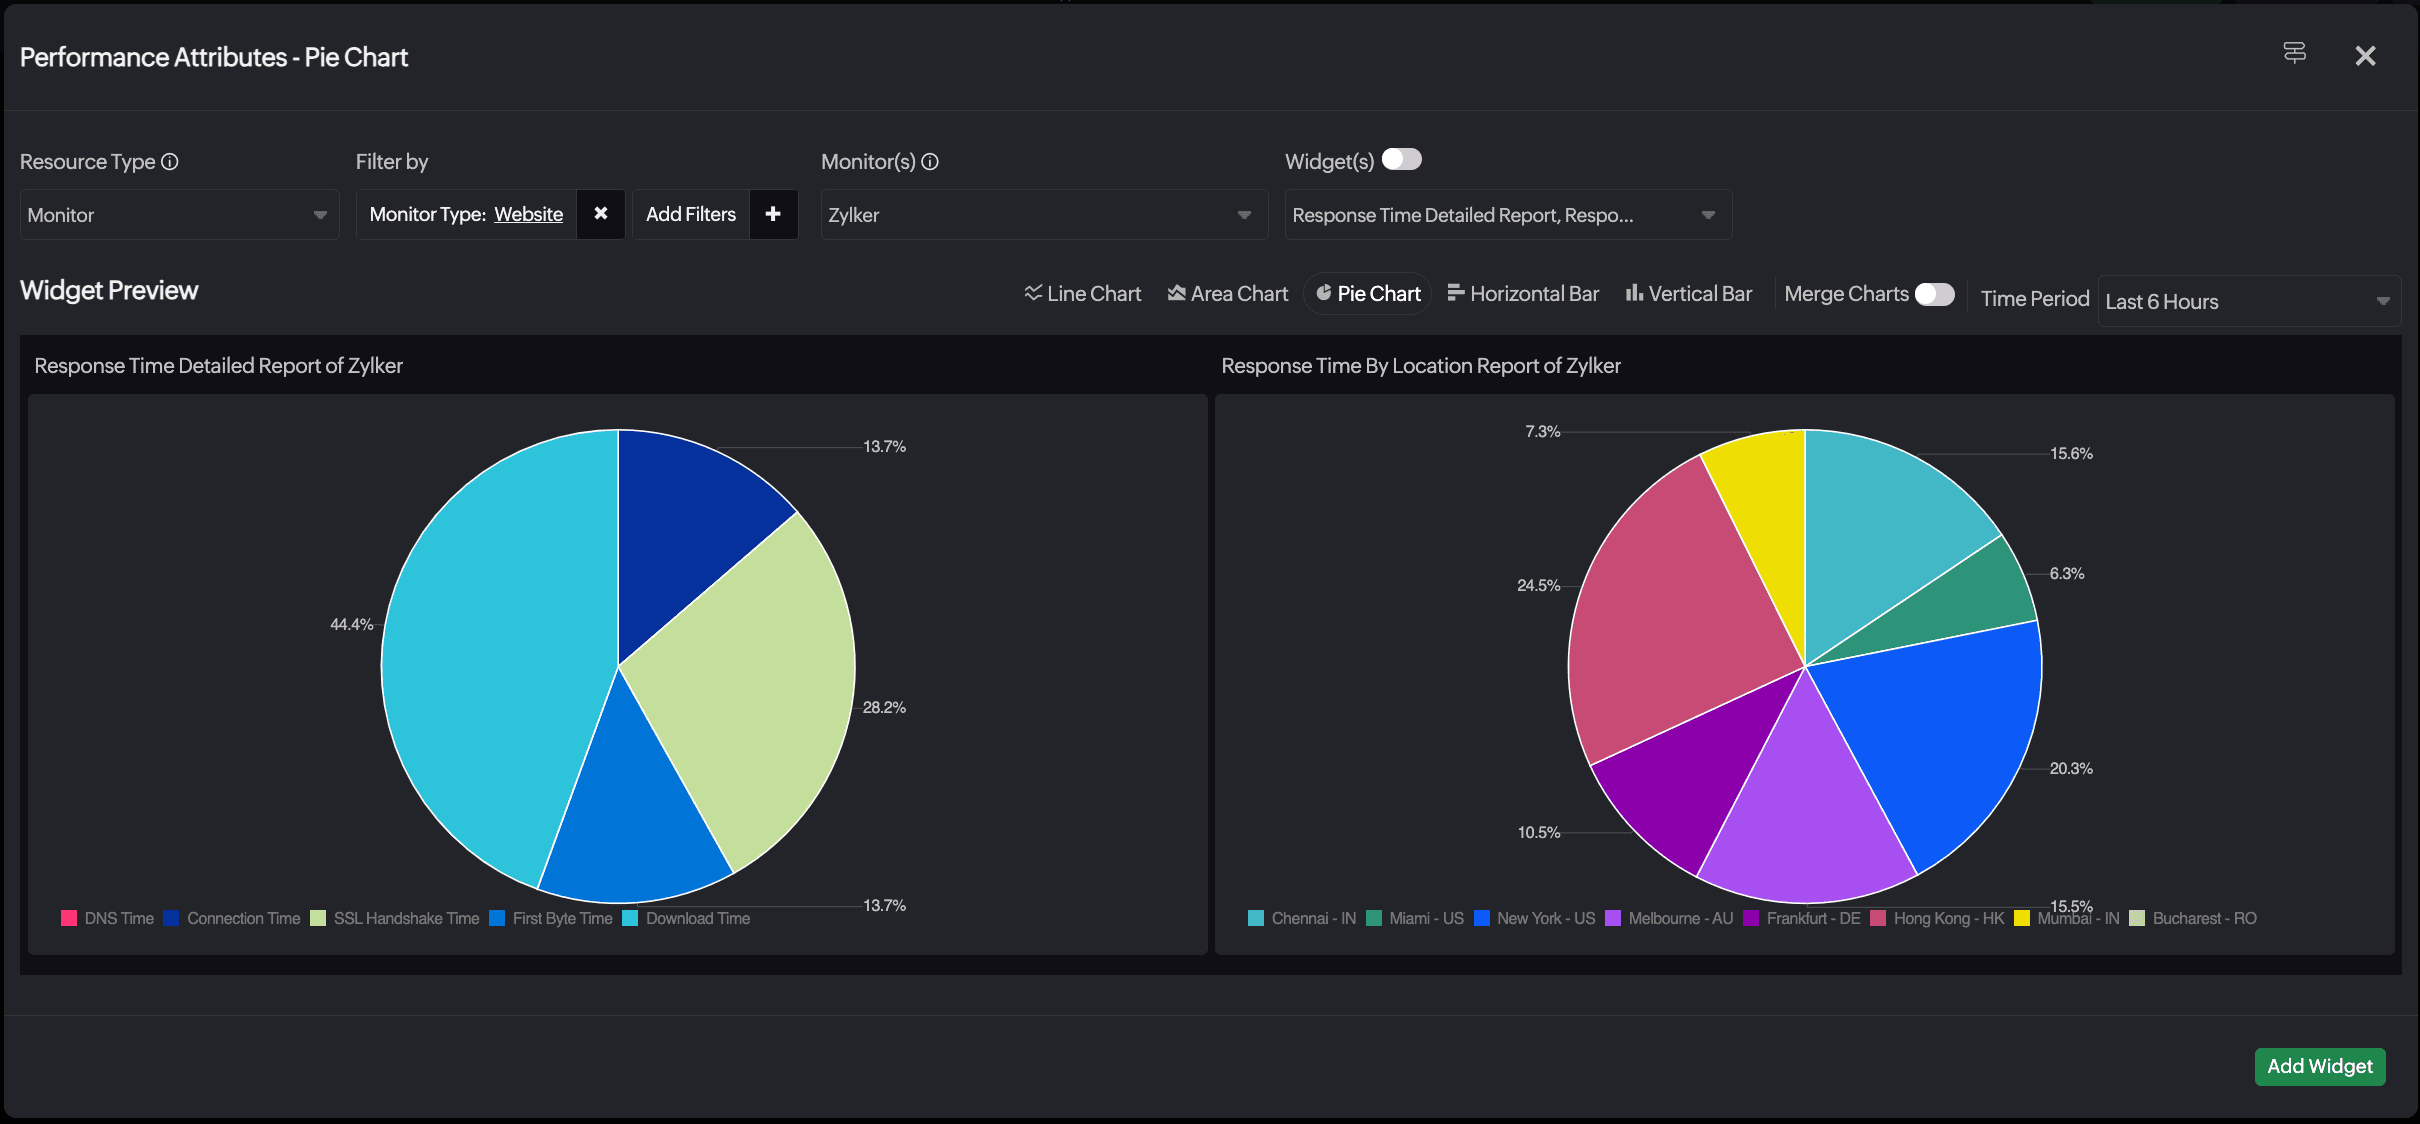Switch to Area Chart view
2420x1124 pixels.
[x=1228, y=294]
